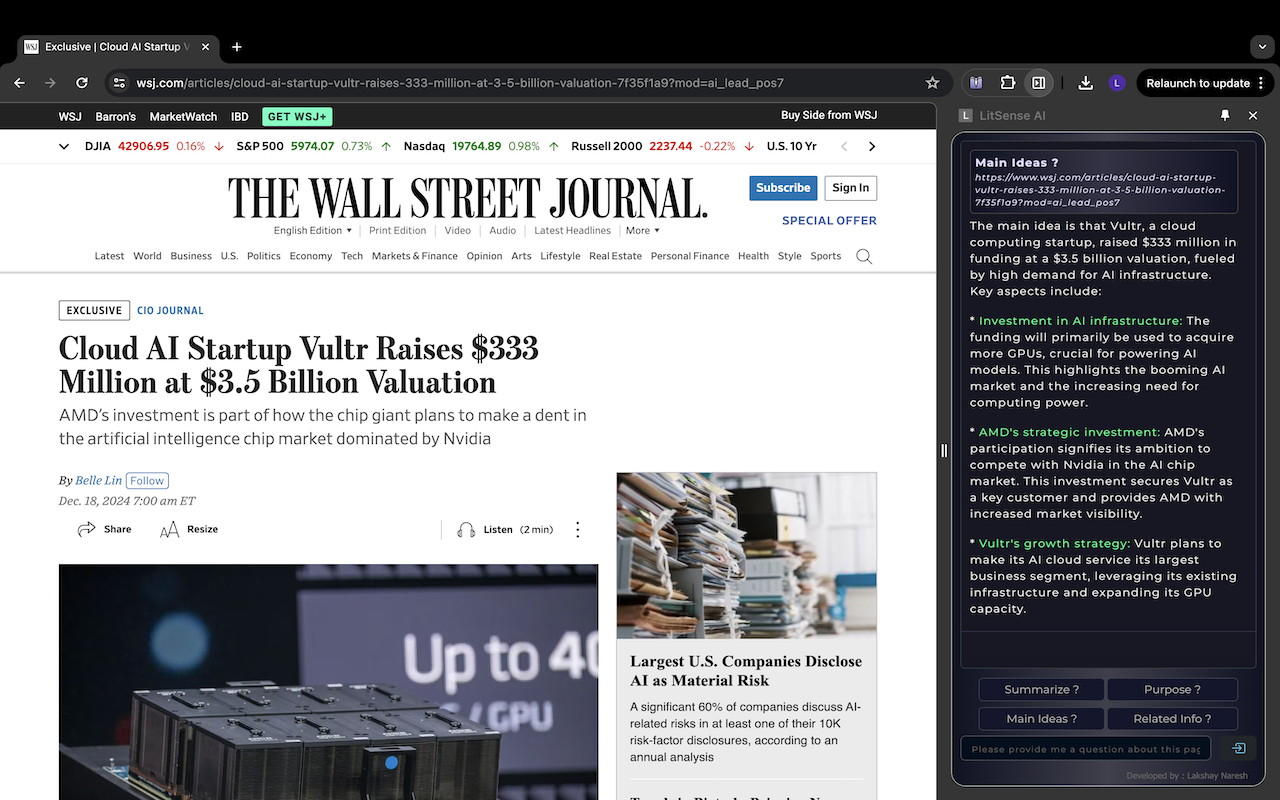
Task: Open the Business navigation section
Action: 191,256
